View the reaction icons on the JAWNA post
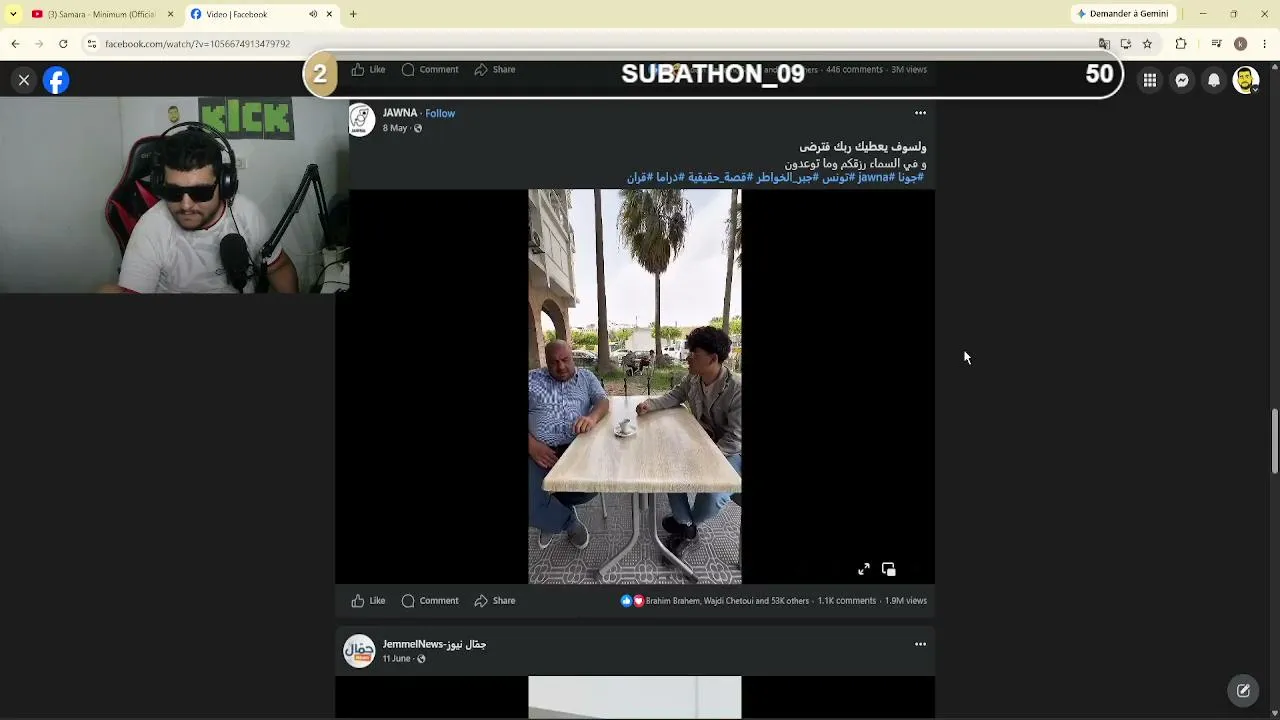Image resolution: width=1280 pixels, height=720 pixels. click(632, 601)
